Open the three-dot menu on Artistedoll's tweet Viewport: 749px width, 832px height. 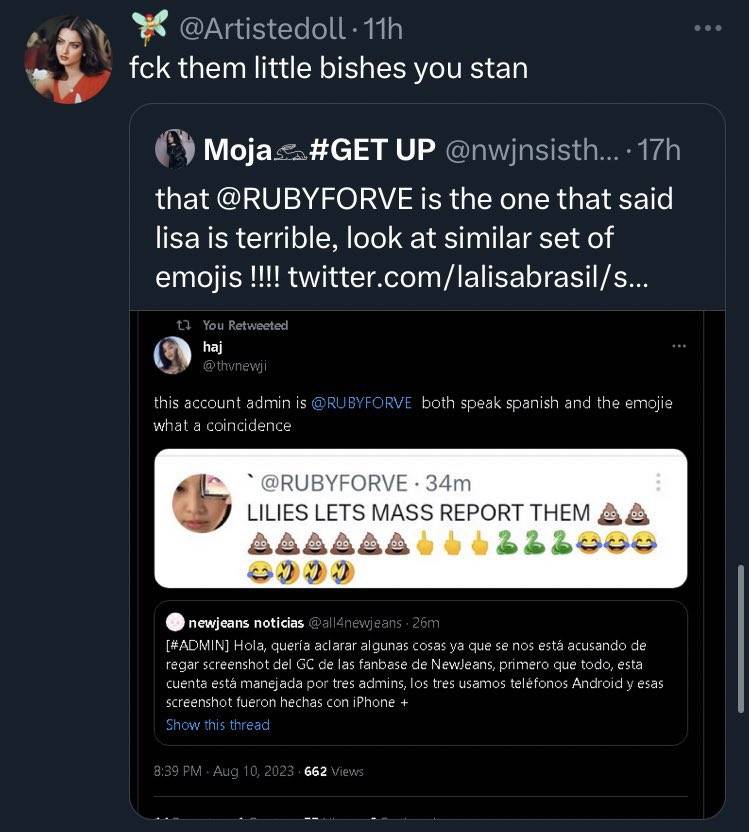(708, 28)
